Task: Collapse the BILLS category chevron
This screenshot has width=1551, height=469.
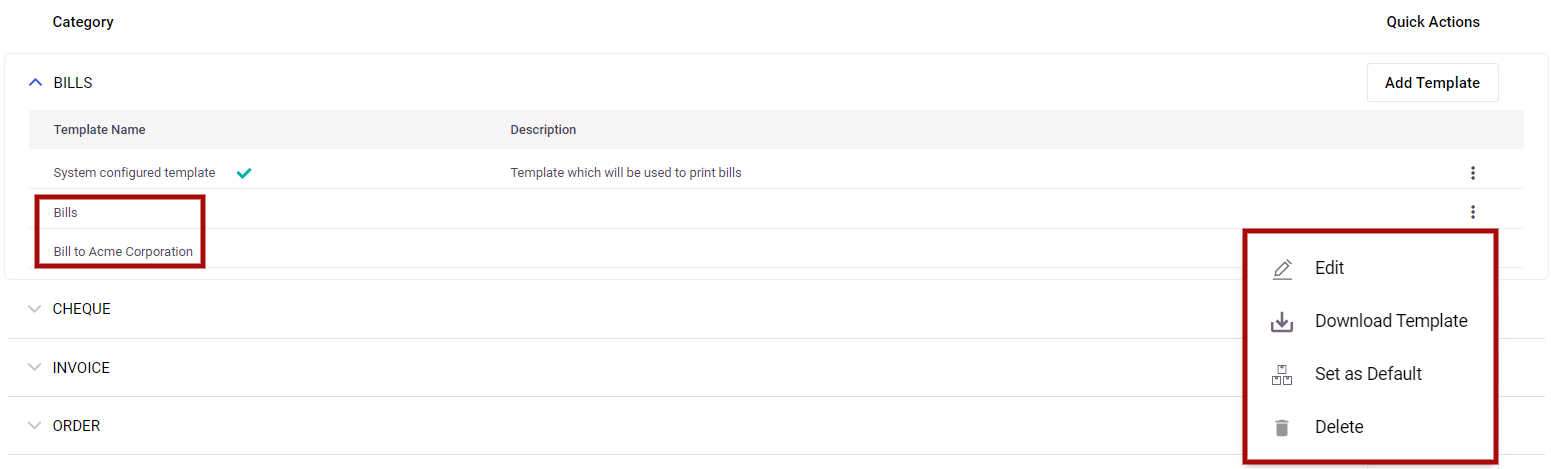Action: 36,83
